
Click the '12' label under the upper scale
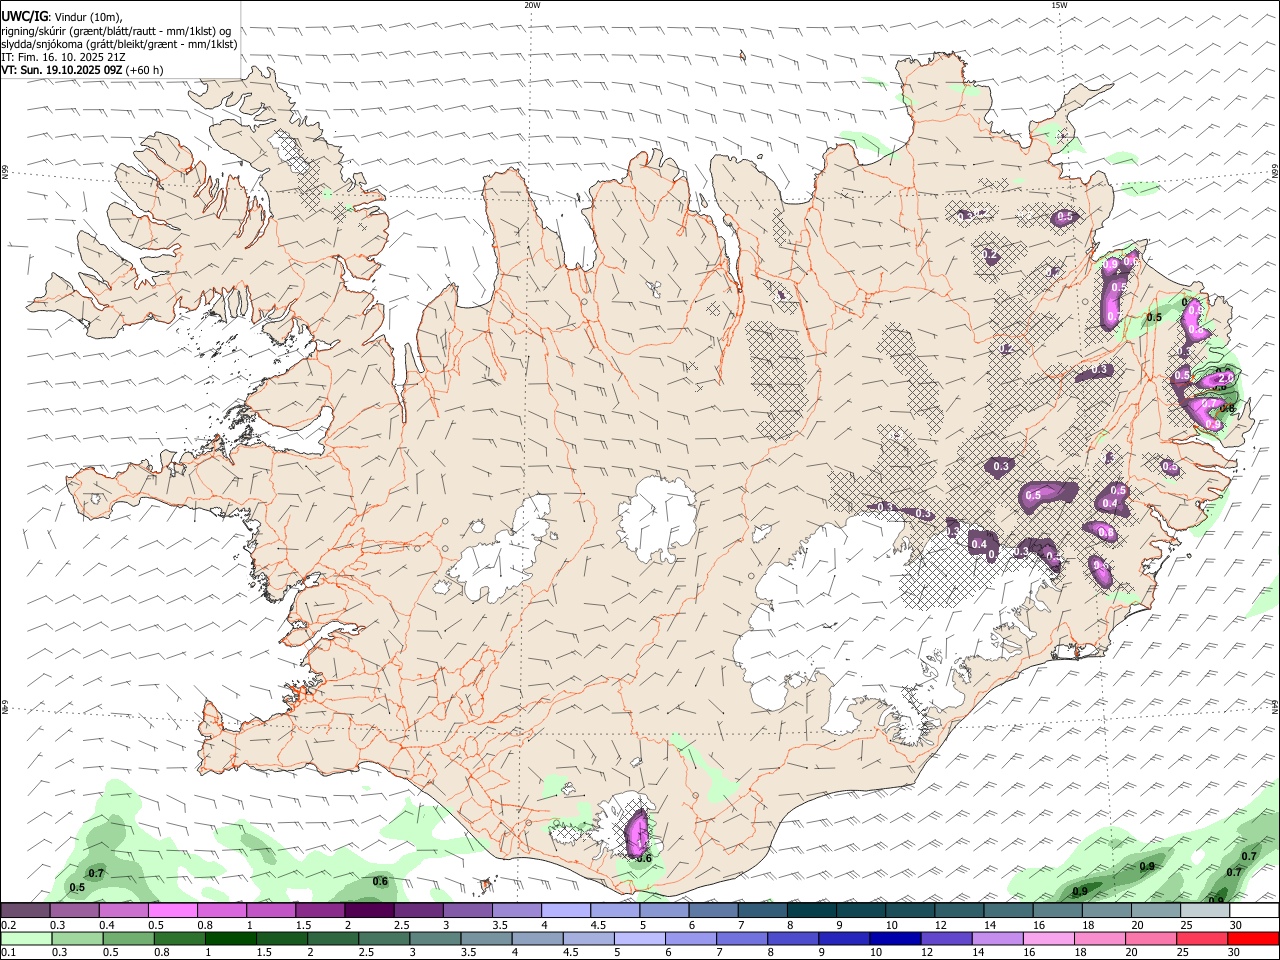click(x=939, y=925)
